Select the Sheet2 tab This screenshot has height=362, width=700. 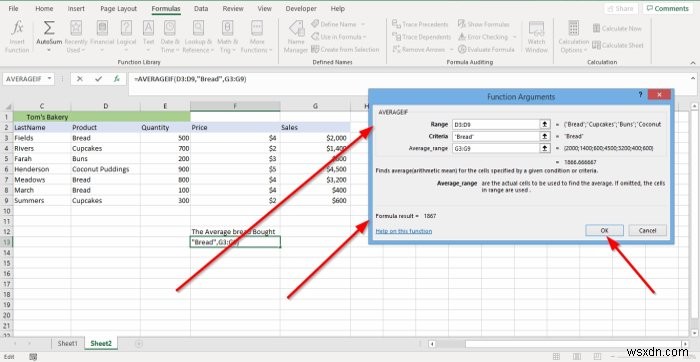100,343
